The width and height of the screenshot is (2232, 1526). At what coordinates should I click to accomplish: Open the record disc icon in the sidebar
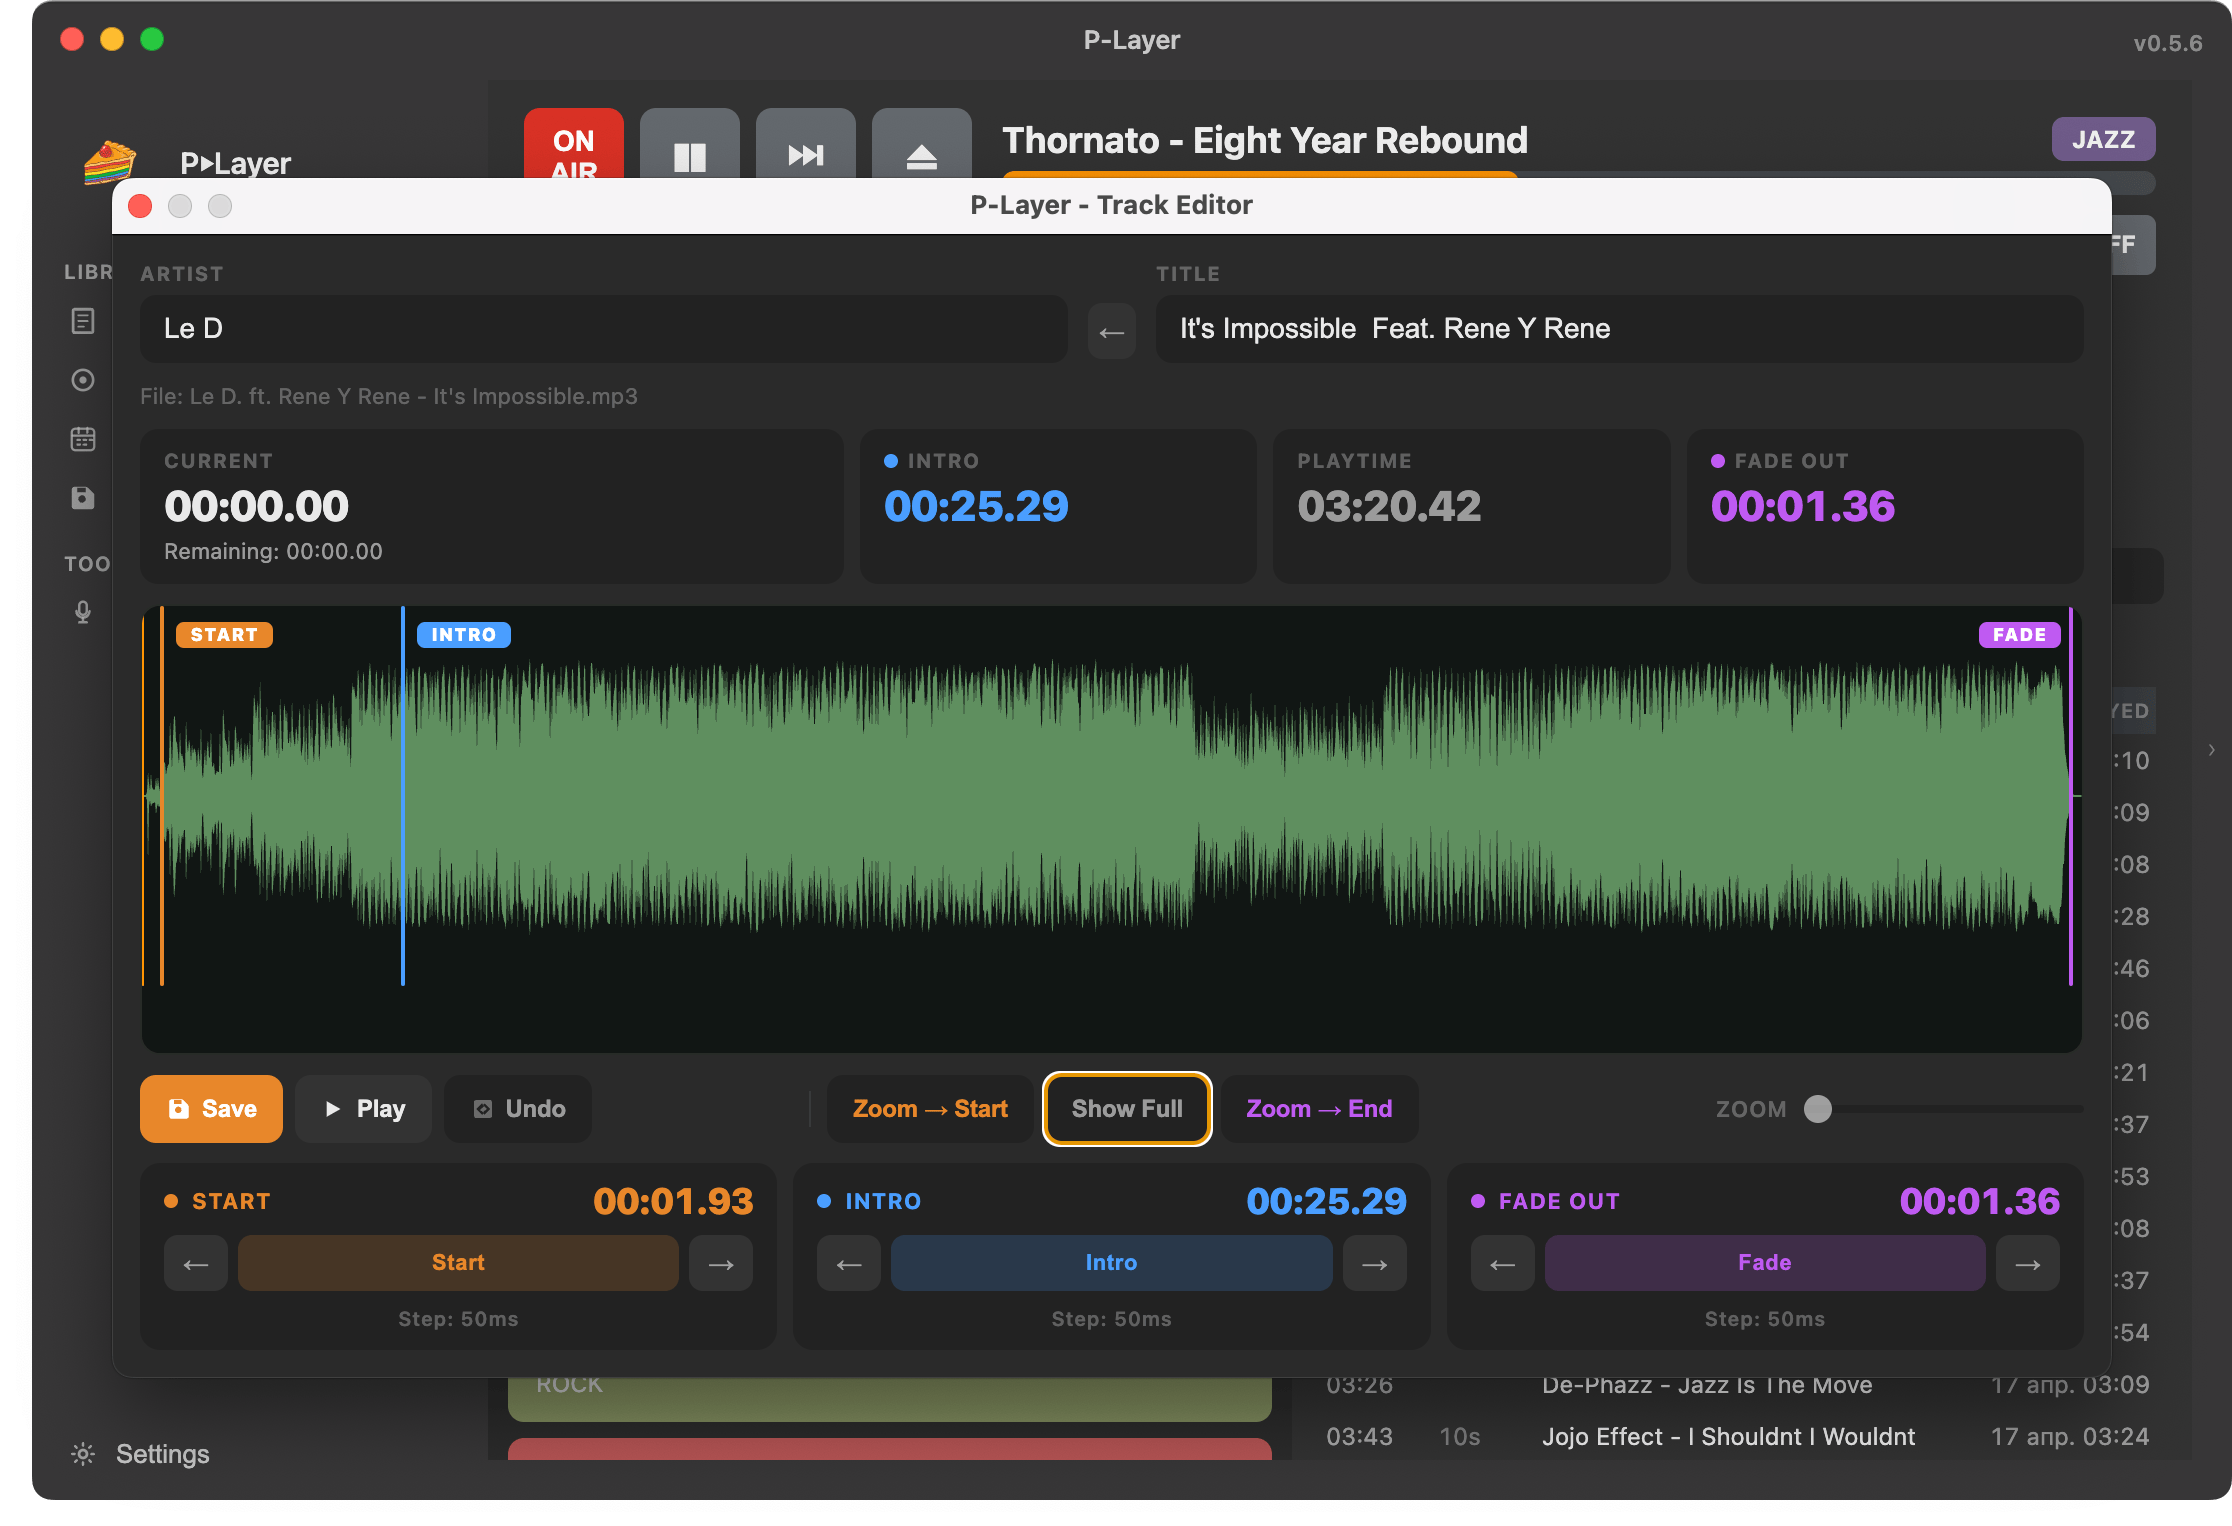[83, 380]
